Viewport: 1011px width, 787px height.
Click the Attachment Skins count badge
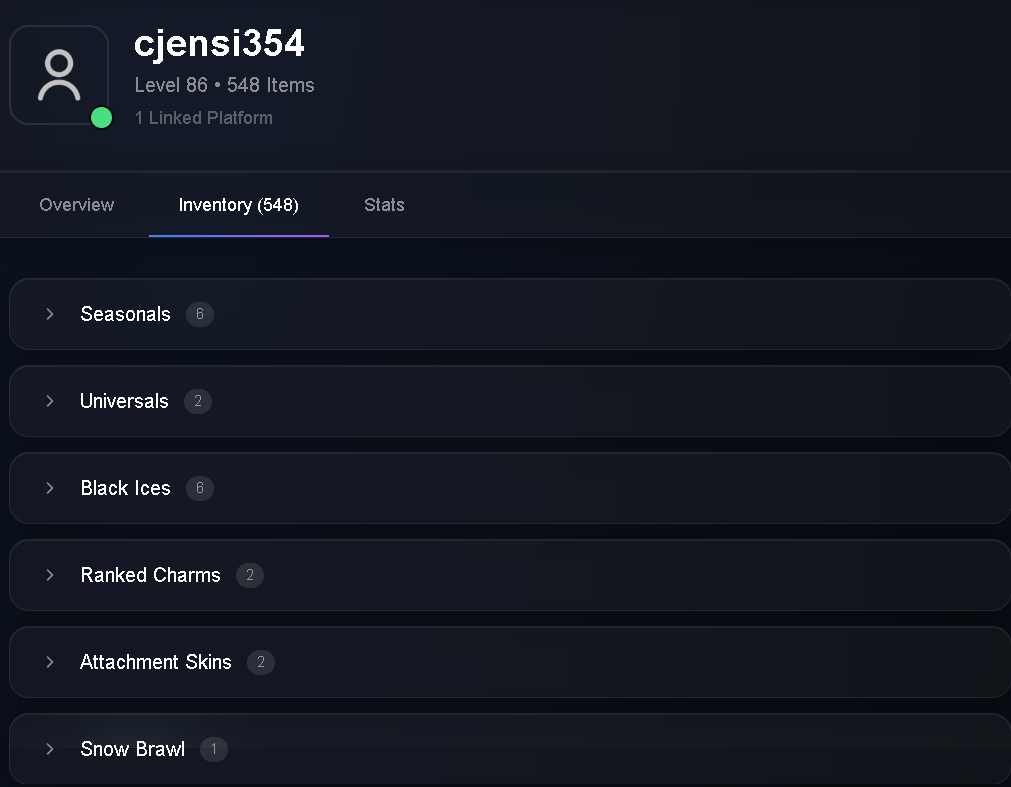click(261, 662)
